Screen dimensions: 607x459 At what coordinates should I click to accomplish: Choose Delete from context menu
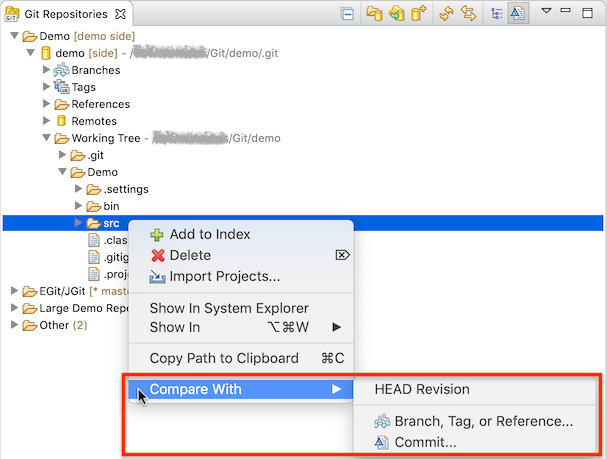pos(241,255)
